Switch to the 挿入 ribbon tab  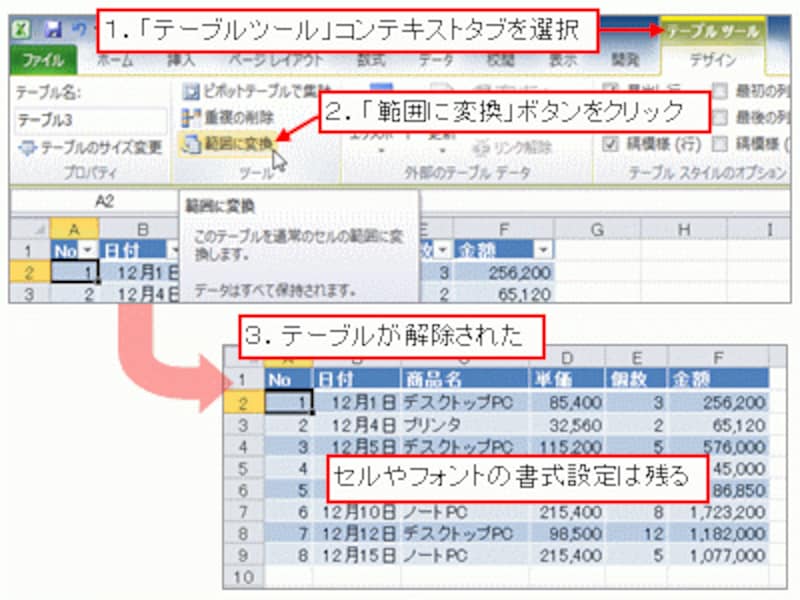(181, 61)
